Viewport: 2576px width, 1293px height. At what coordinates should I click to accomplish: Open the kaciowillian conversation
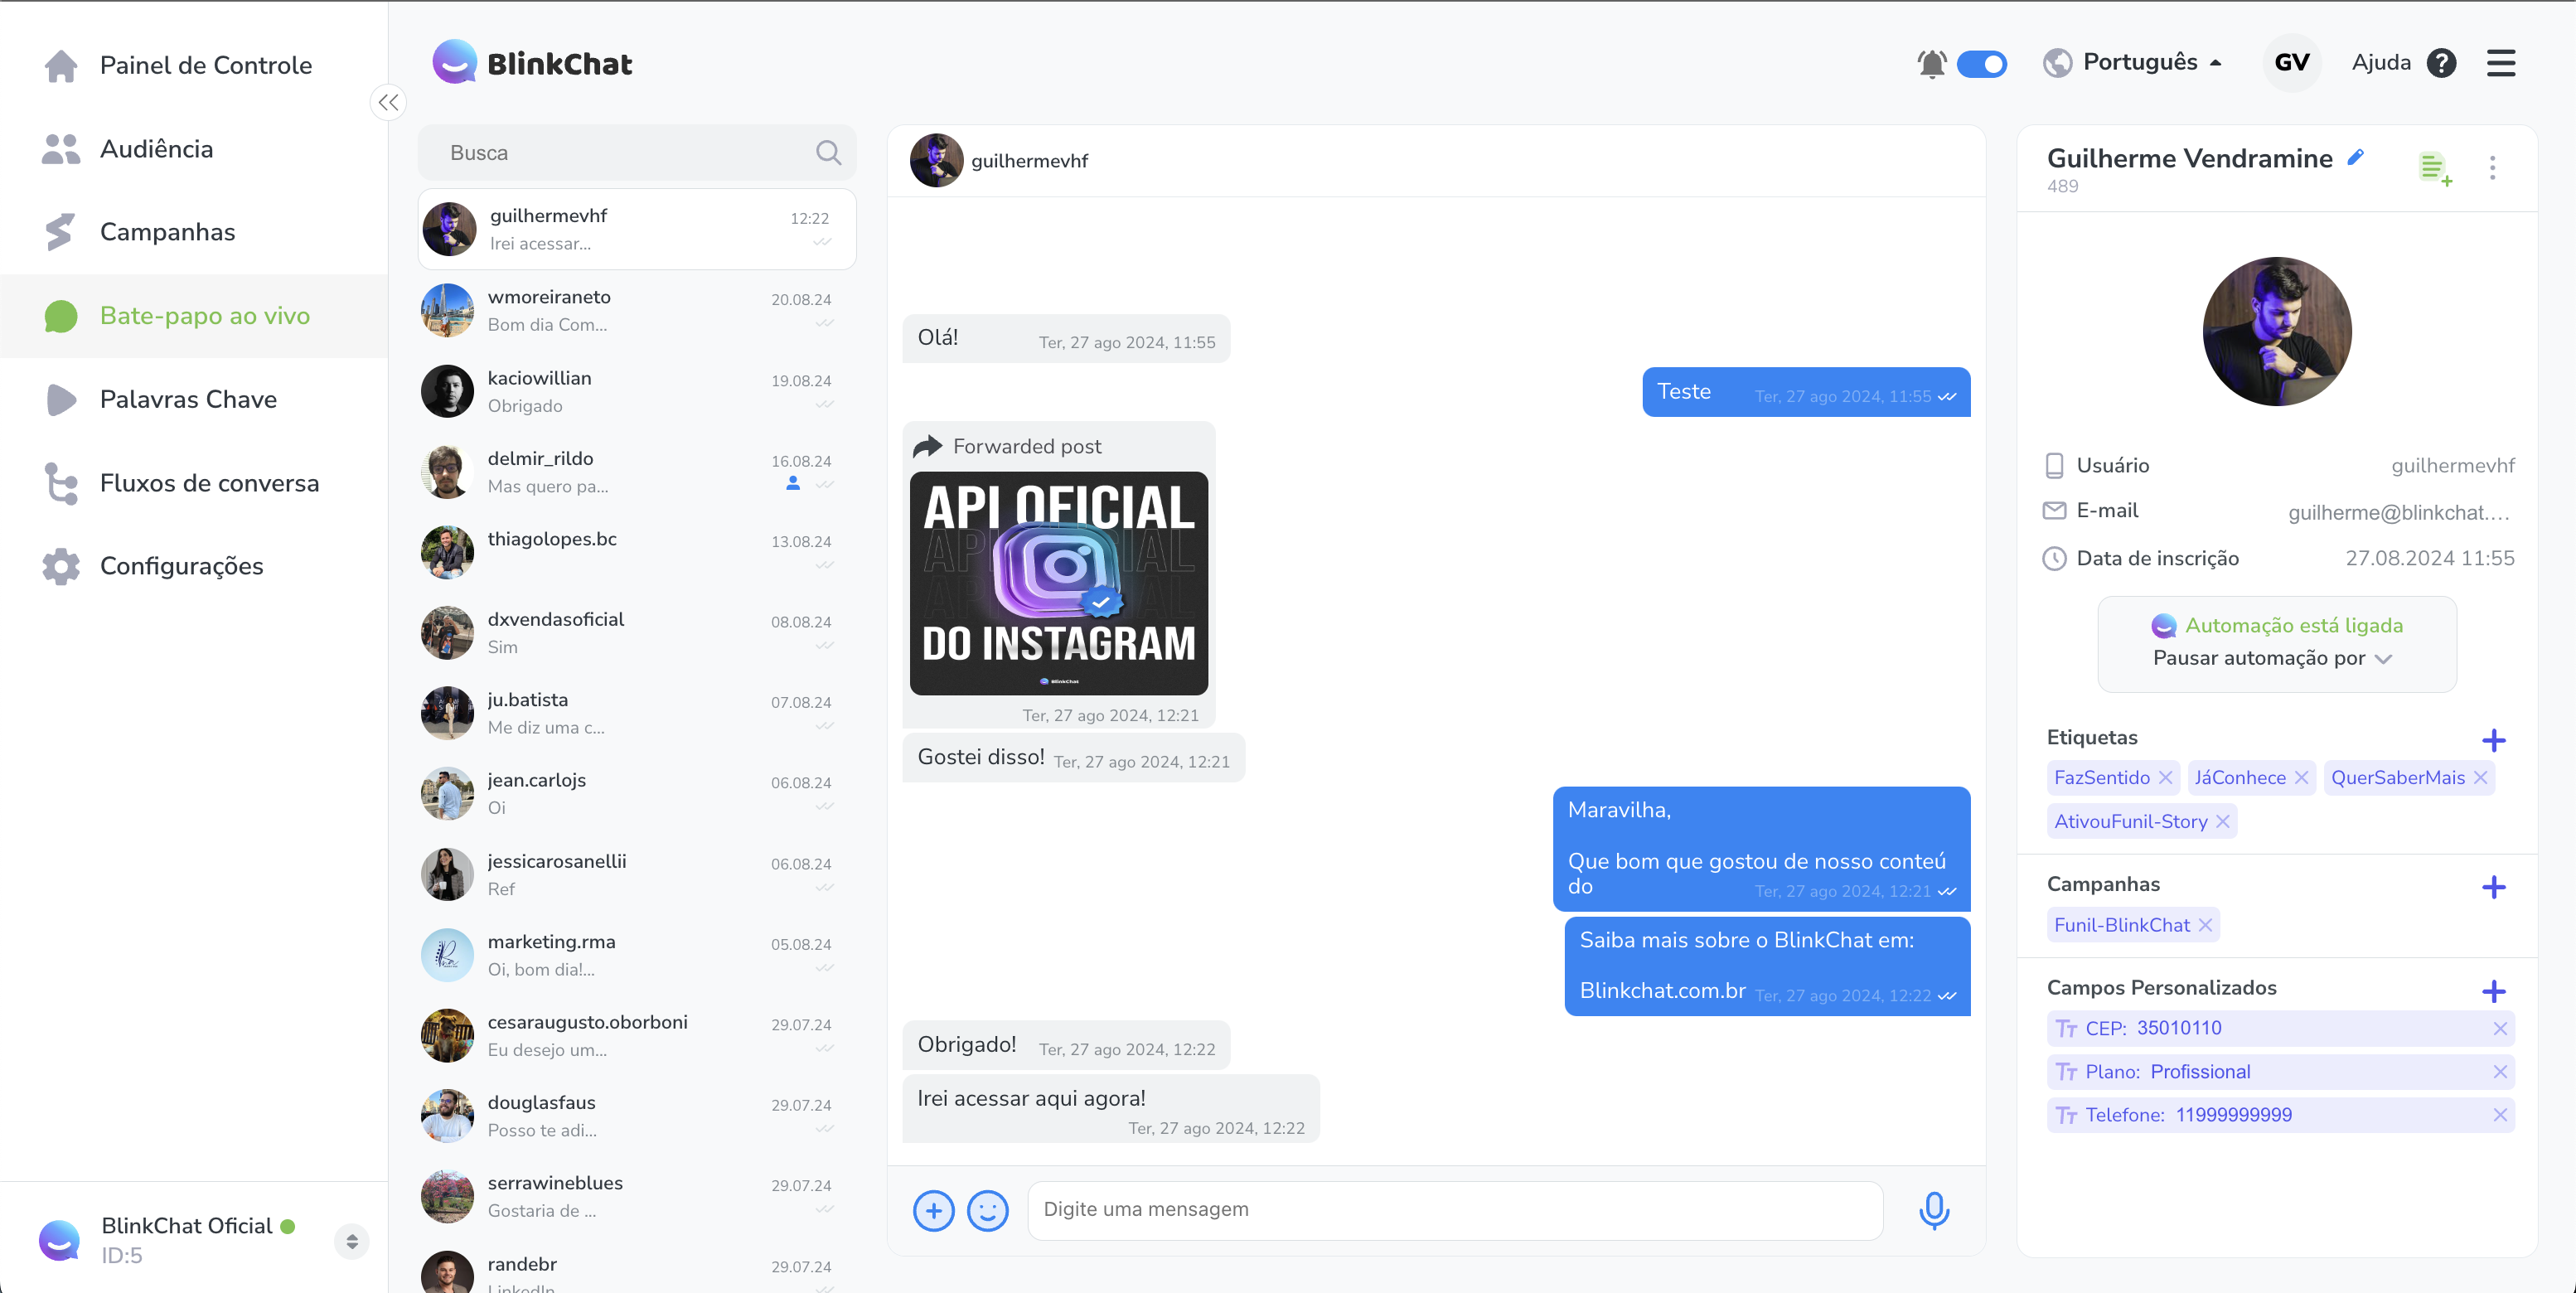coord(636,391)
